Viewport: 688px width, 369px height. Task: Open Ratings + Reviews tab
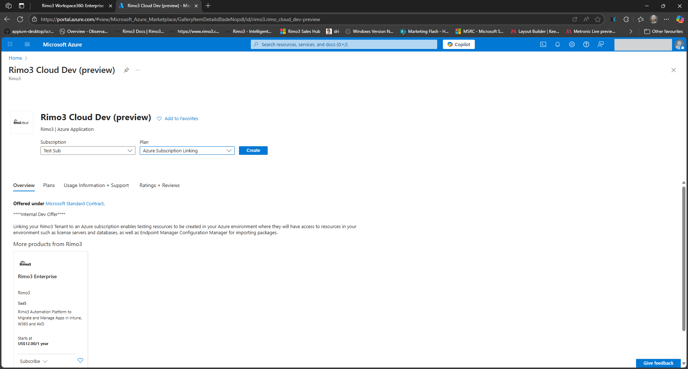coord(159,185)
